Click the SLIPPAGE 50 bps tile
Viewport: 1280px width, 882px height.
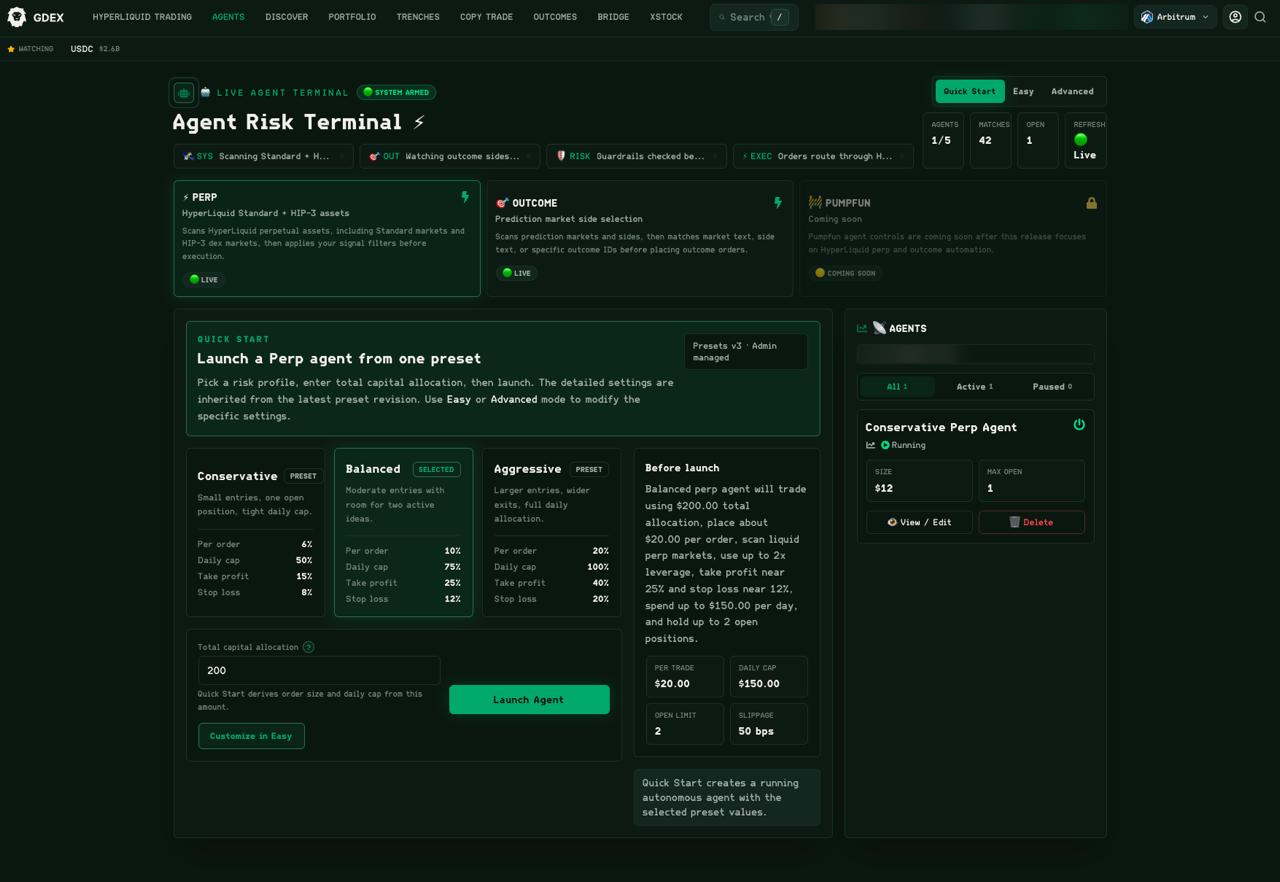click(769, 724)
